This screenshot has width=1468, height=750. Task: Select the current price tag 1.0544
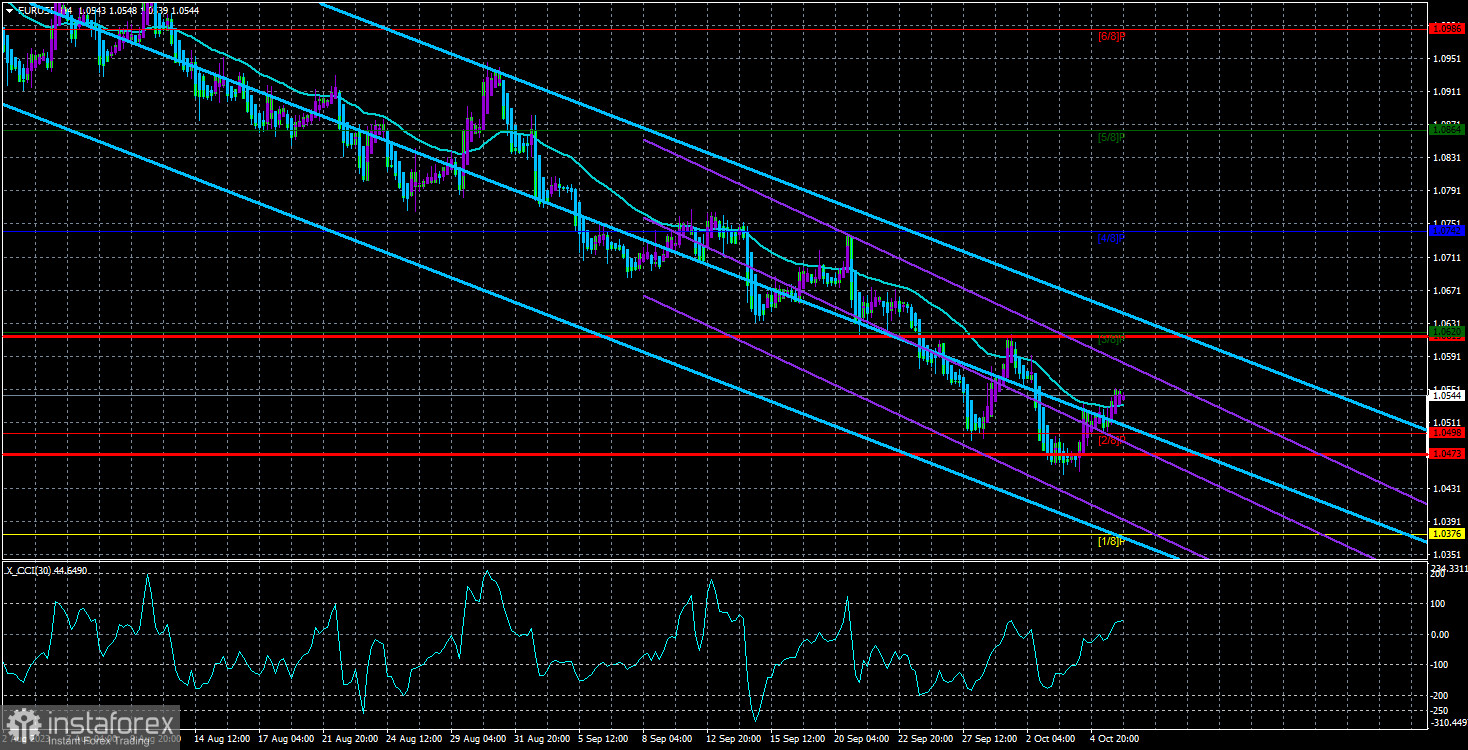tap(1447, 395)
